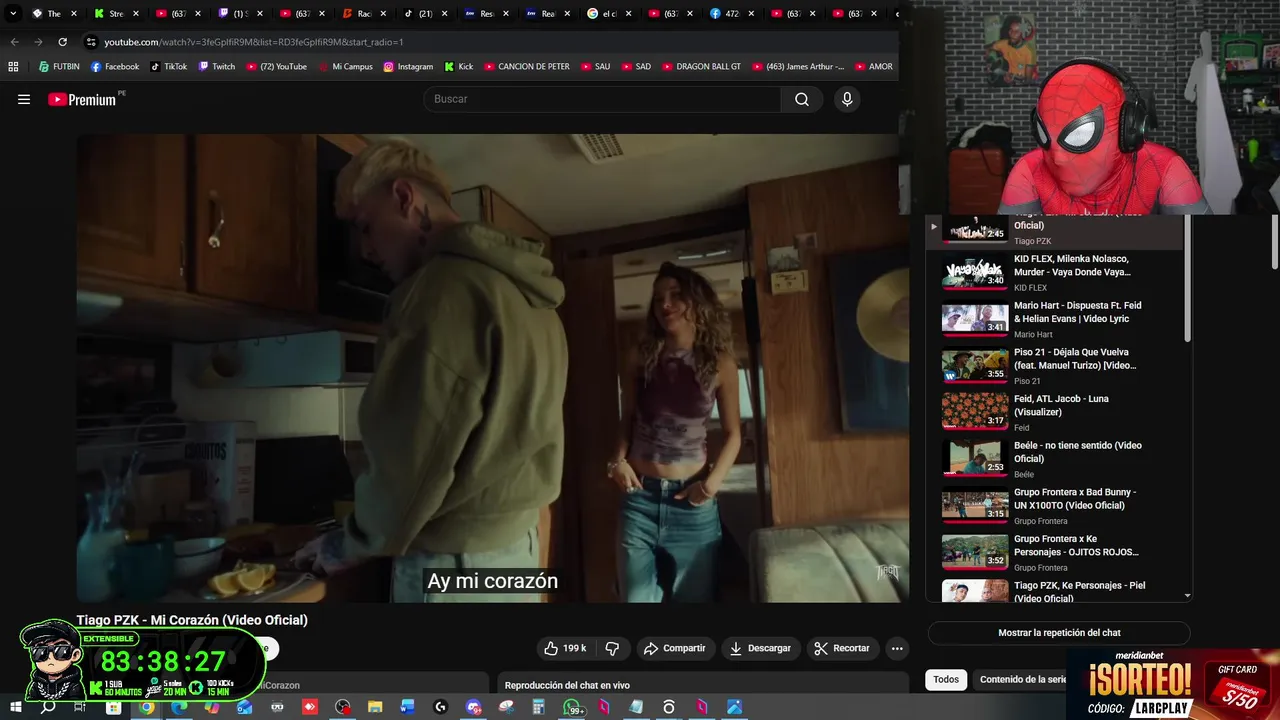This screenshot has height=720, width=1280.
Task: Create a clip with Recortar
Action: point(841,648)
